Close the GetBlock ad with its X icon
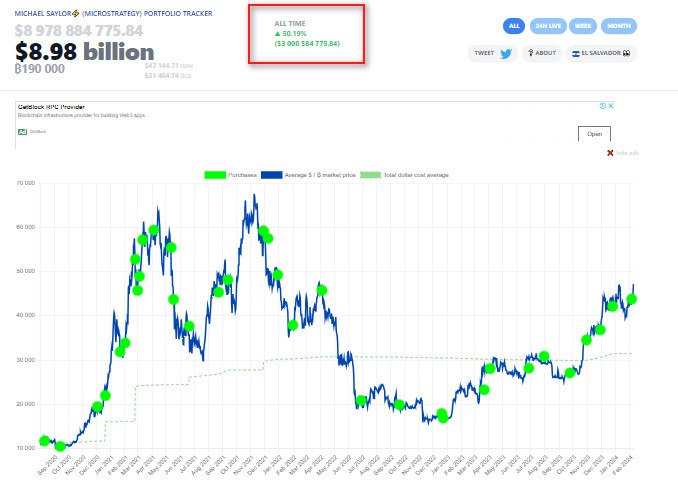678x498 pixels. [x=611, y=106]
